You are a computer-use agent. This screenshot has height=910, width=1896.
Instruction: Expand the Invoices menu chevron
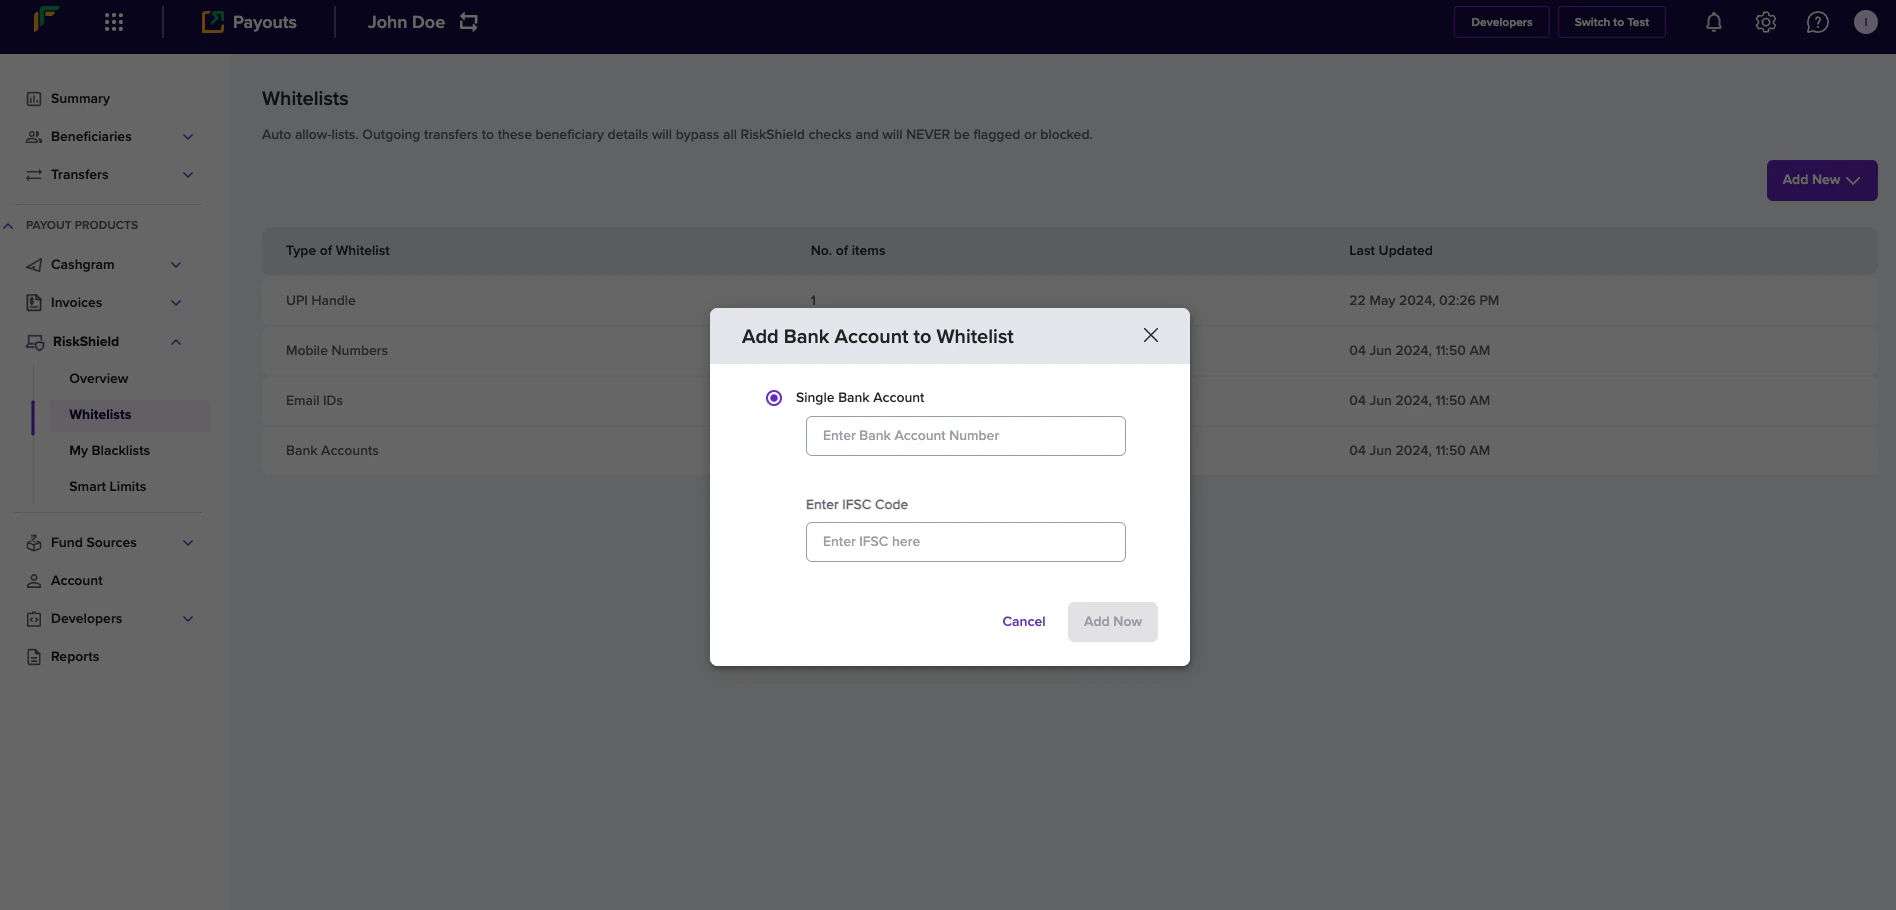[176, 303]
